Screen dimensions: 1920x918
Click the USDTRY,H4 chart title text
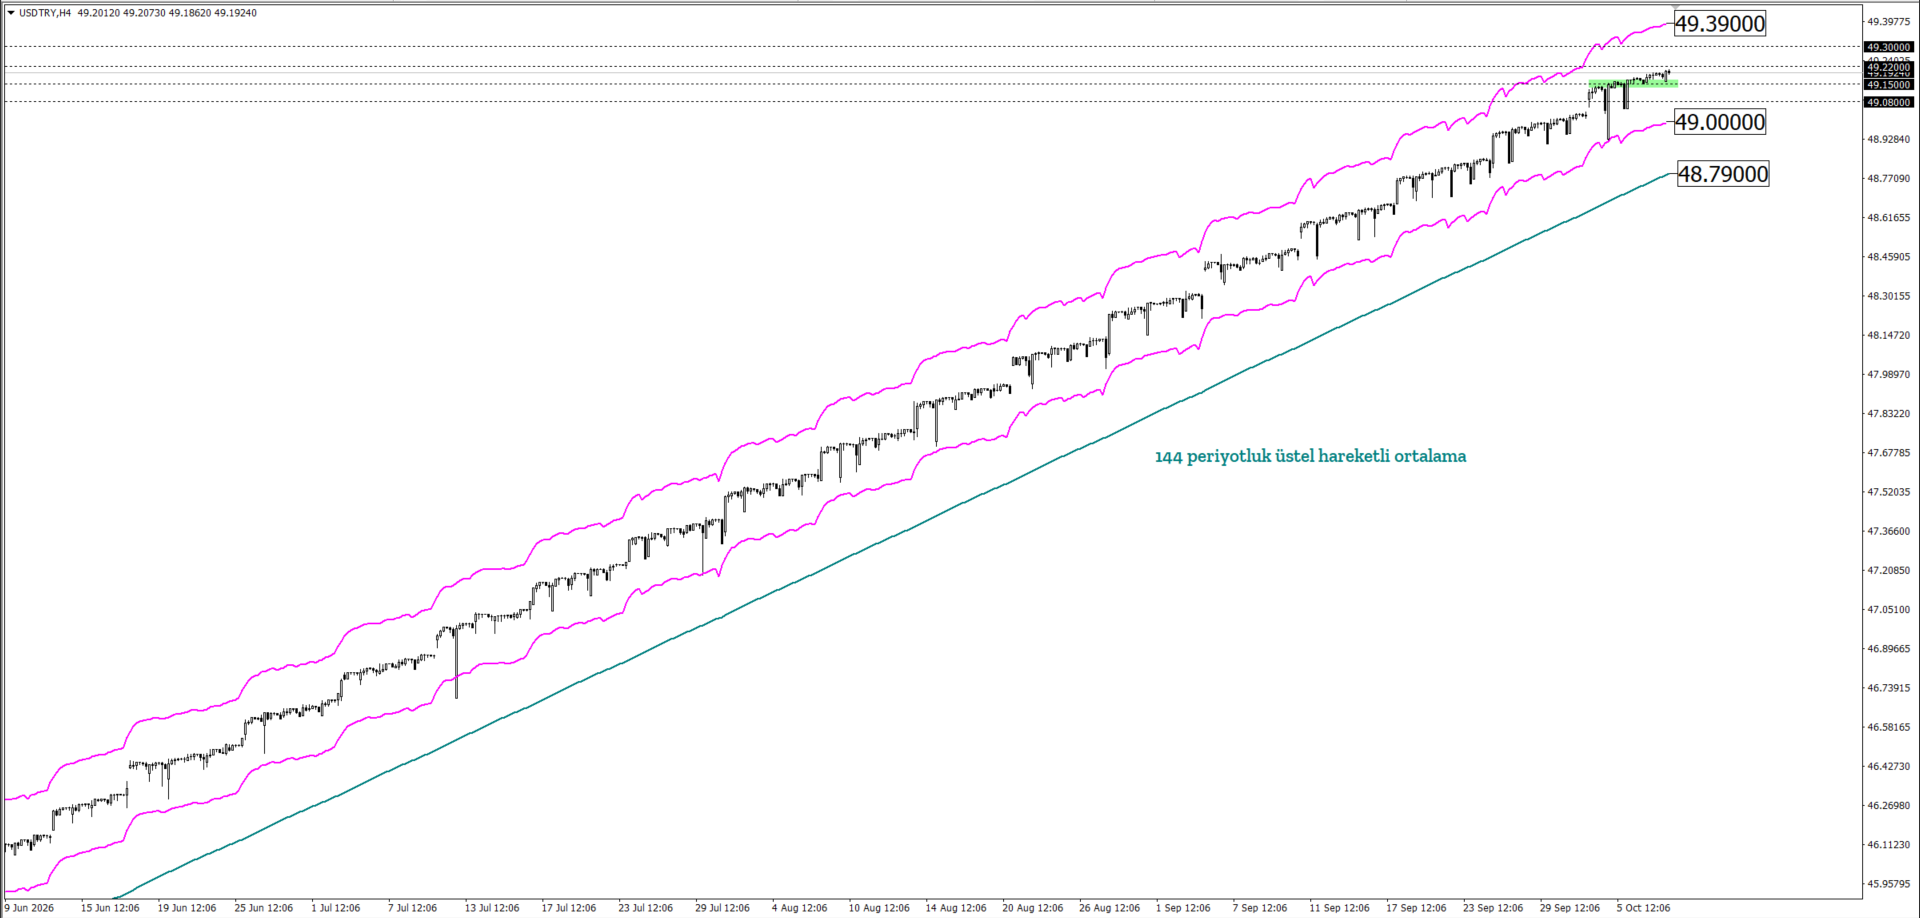45,13
